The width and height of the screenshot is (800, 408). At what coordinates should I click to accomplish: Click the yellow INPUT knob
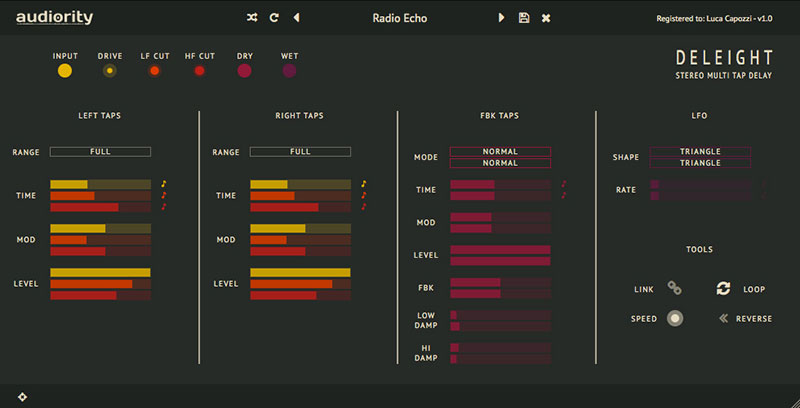tap(65, 71)
